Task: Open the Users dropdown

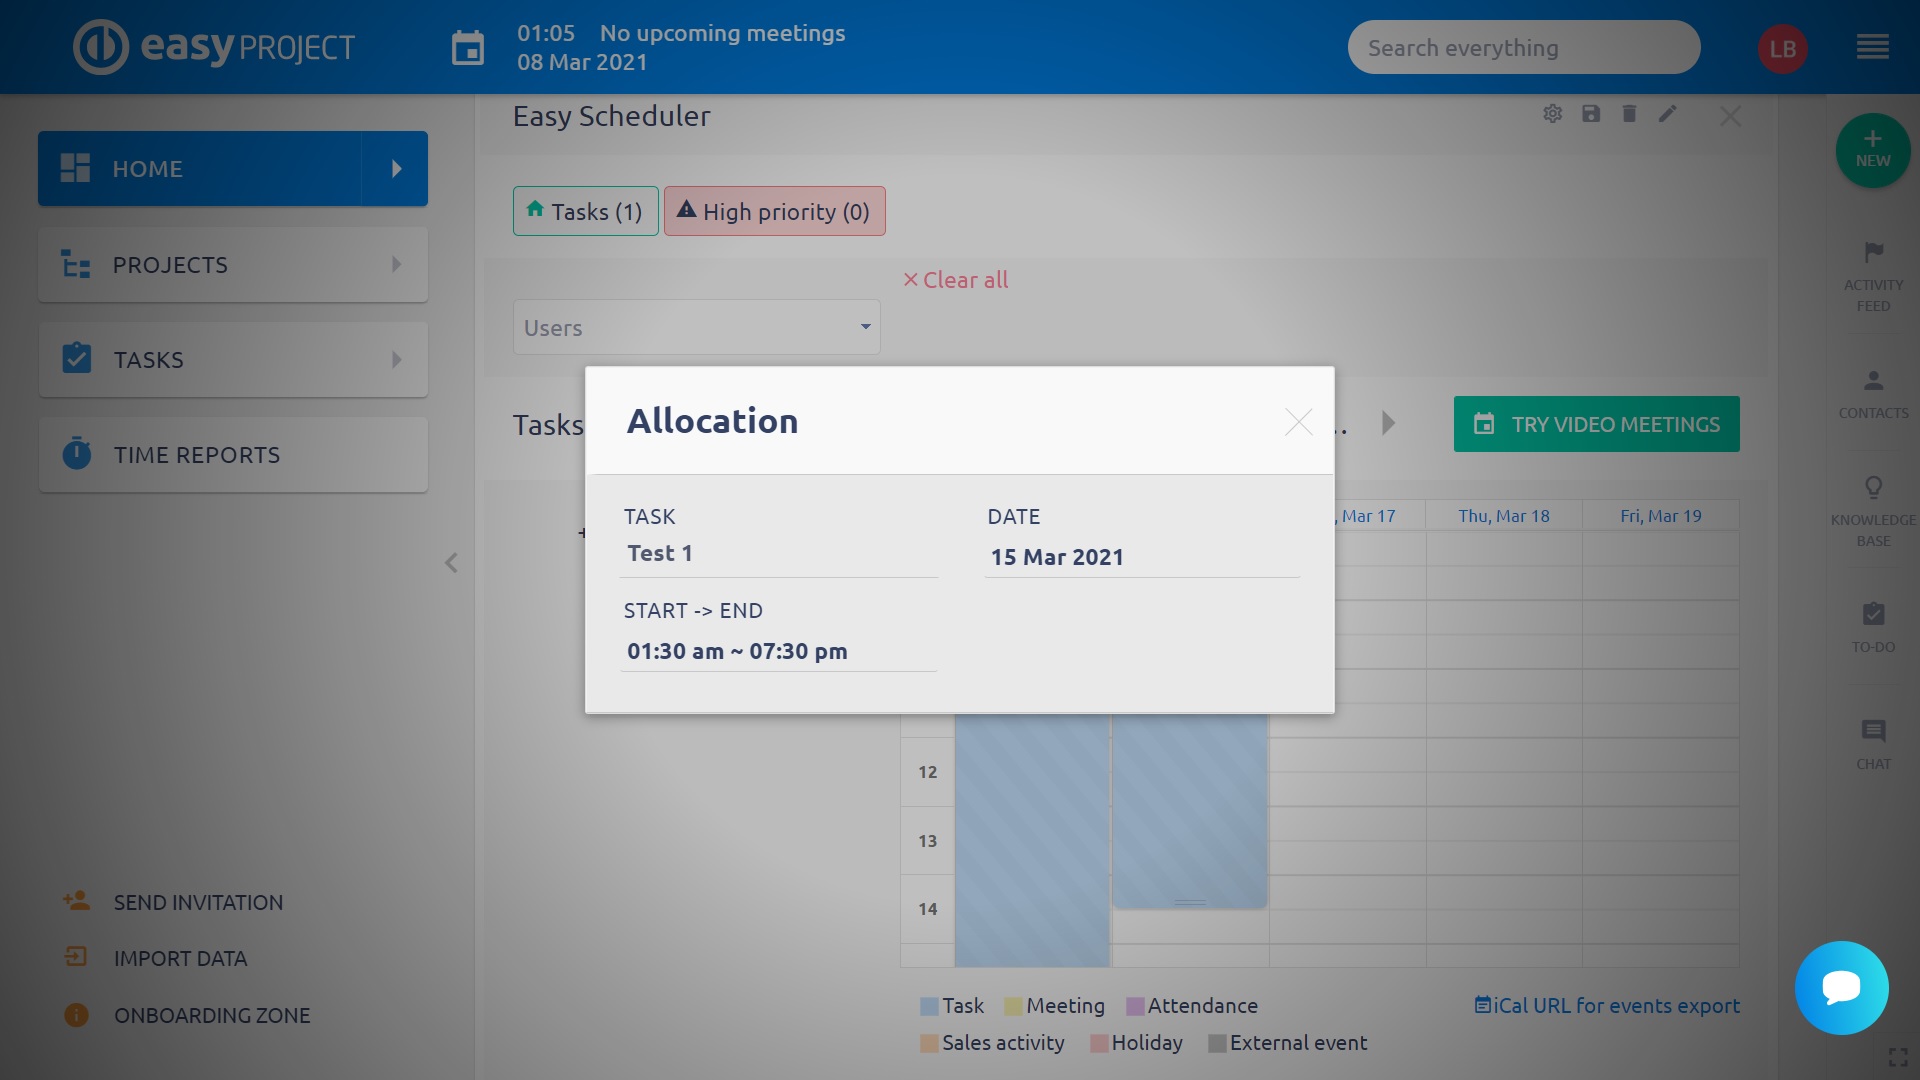Action: click(x=696, y=327)
